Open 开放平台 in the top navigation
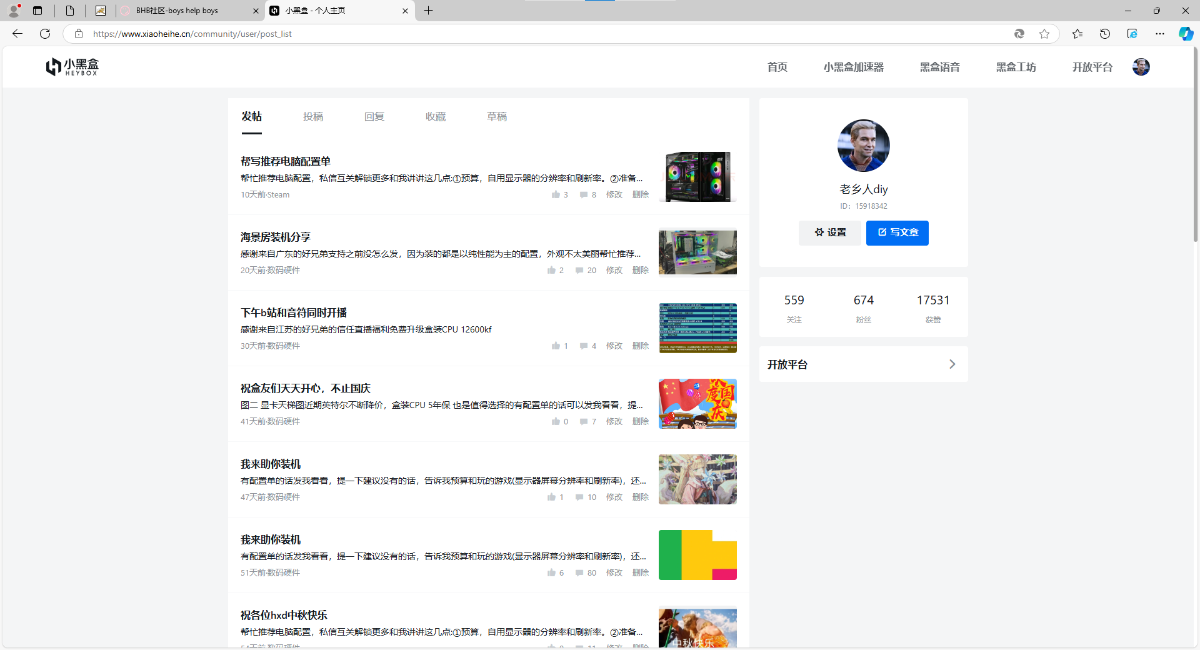The height and width of the screenshot is (650, 1200). click(x=1092, y=67)
